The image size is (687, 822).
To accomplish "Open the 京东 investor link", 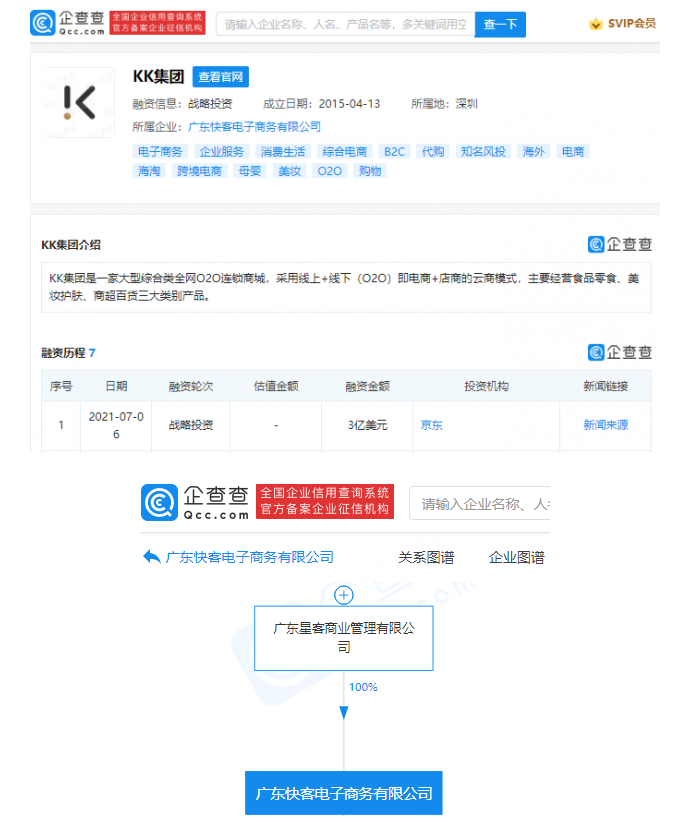I will pyautogui.click(x=431, y=425).
